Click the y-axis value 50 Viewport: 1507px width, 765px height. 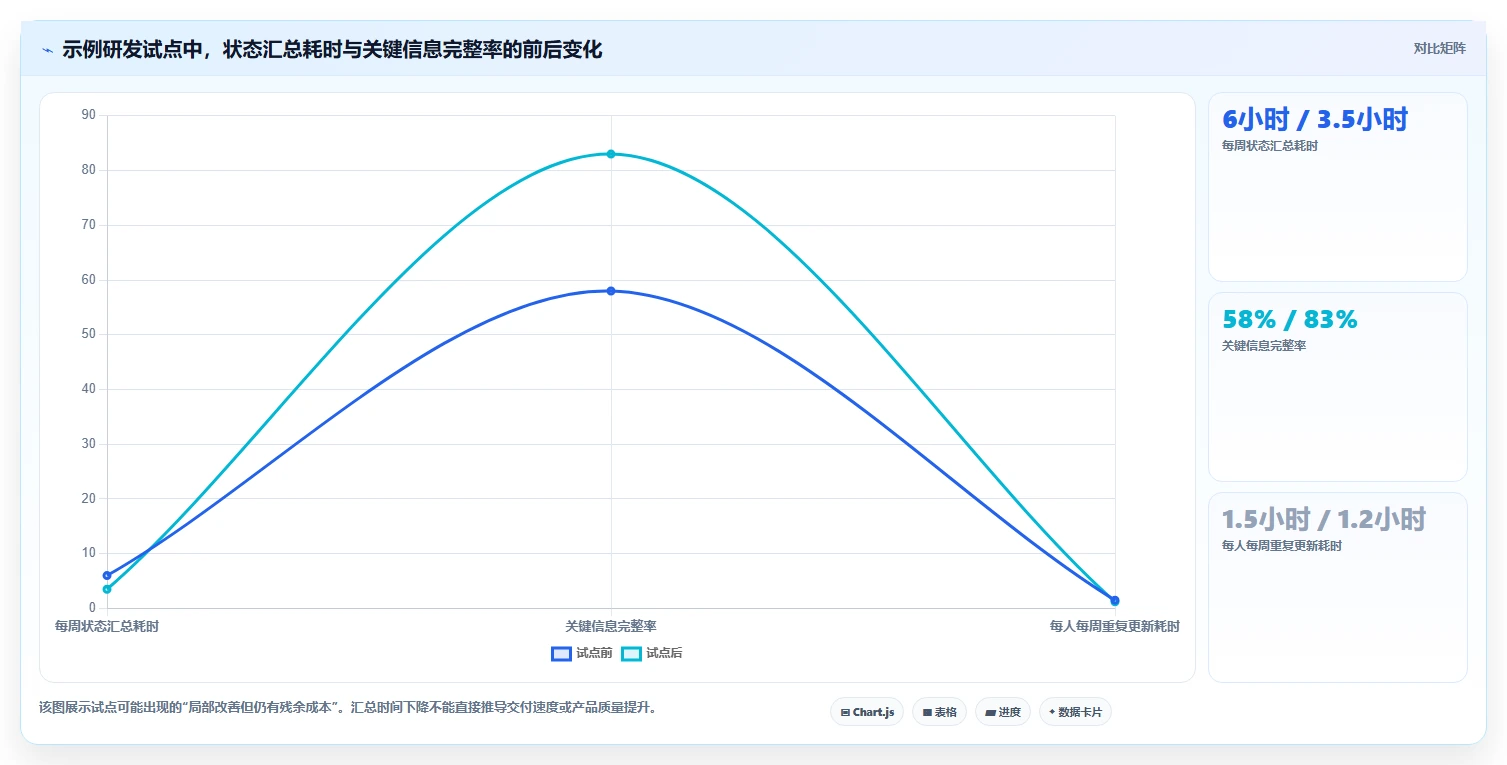tap(89, 334)
